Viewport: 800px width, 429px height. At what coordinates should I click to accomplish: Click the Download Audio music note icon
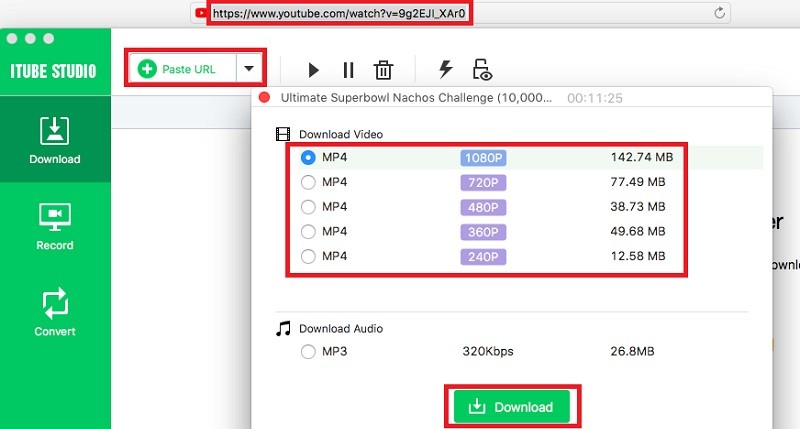283,329
